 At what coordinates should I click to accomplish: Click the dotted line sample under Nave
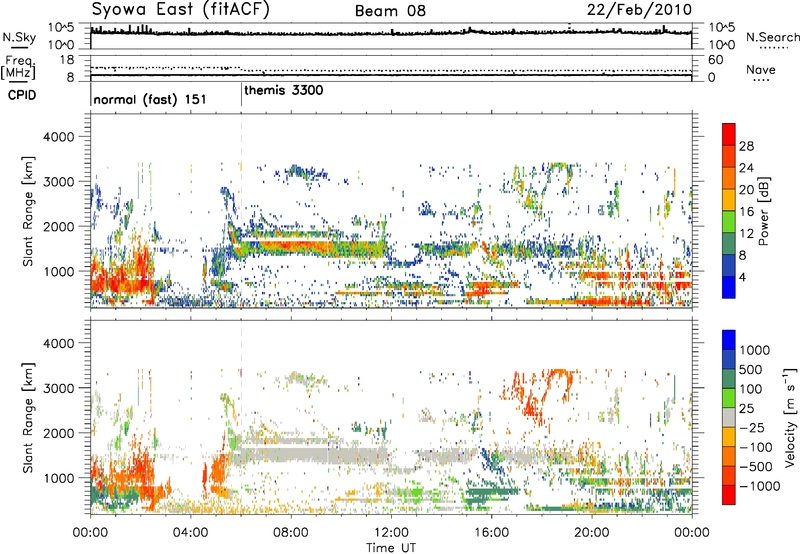coord(761,80)
